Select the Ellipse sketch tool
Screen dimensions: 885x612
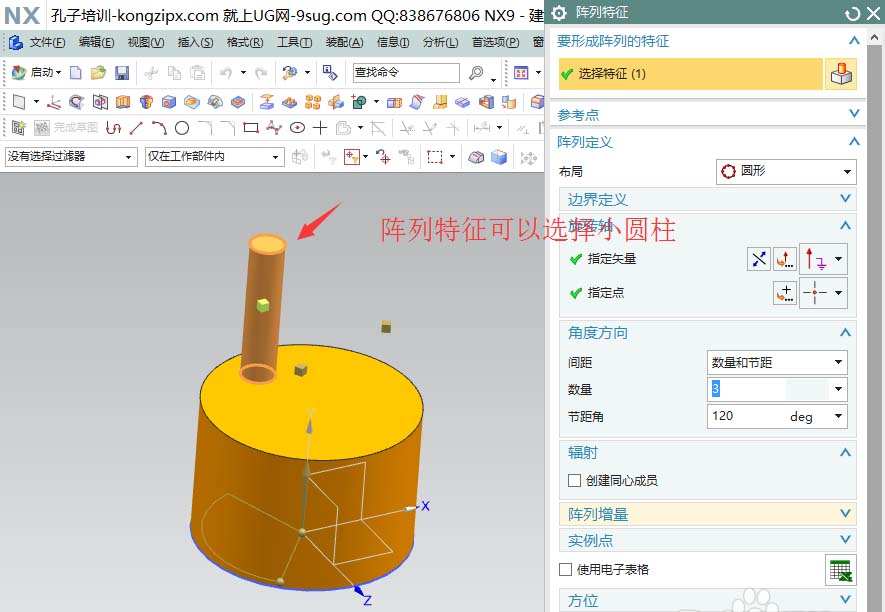[x=297, y=128]
